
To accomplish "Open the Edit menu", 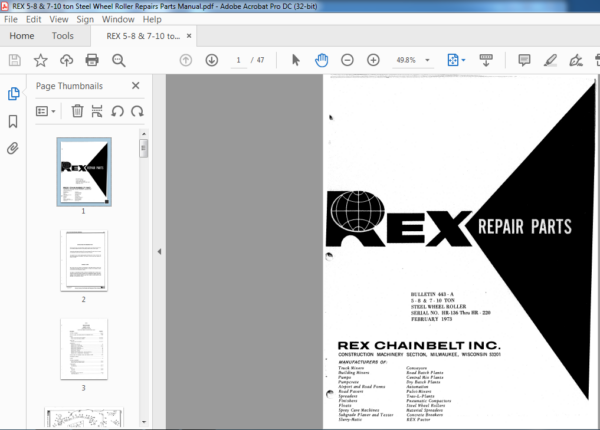I will tap(34, 19).
